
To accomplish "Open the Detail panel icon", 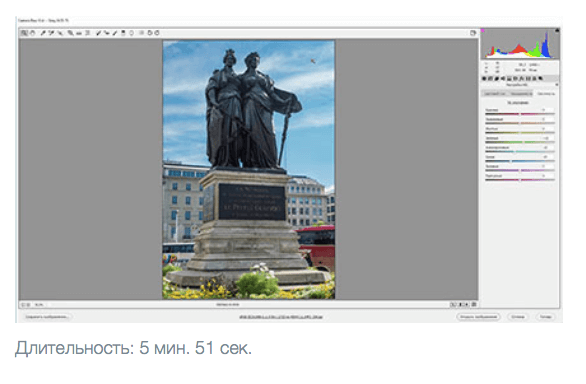I will click(497, 78).
